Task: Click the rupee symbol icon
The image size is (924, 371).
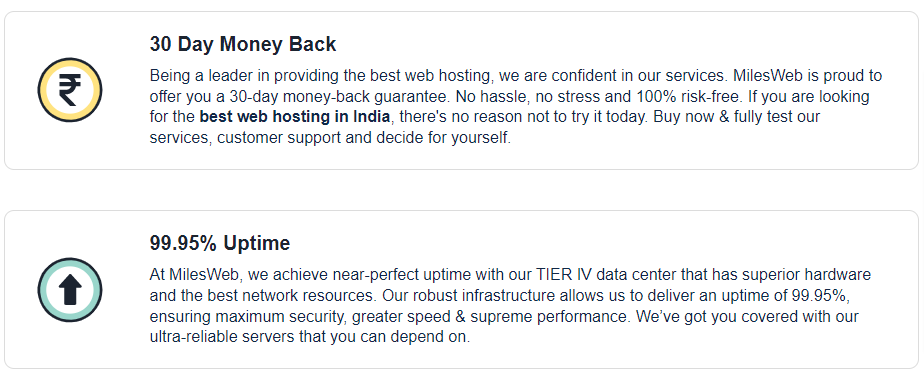Action: point(70,90)
